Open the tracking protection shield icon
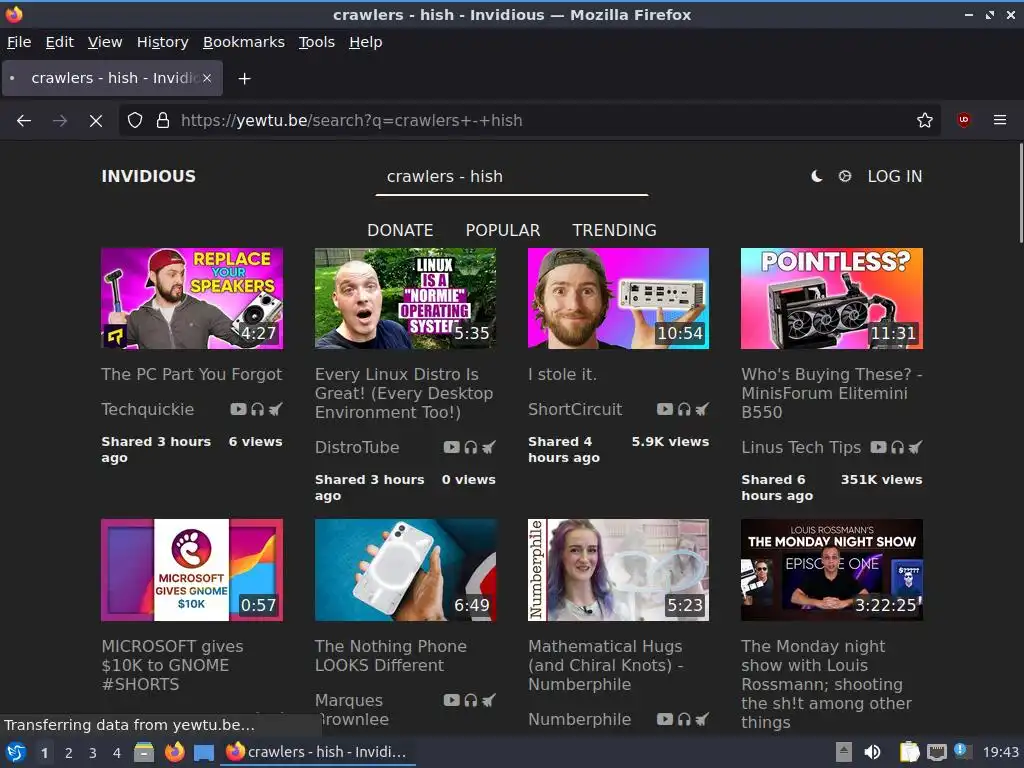This screenshot has width=1024, height=768. 135,120
